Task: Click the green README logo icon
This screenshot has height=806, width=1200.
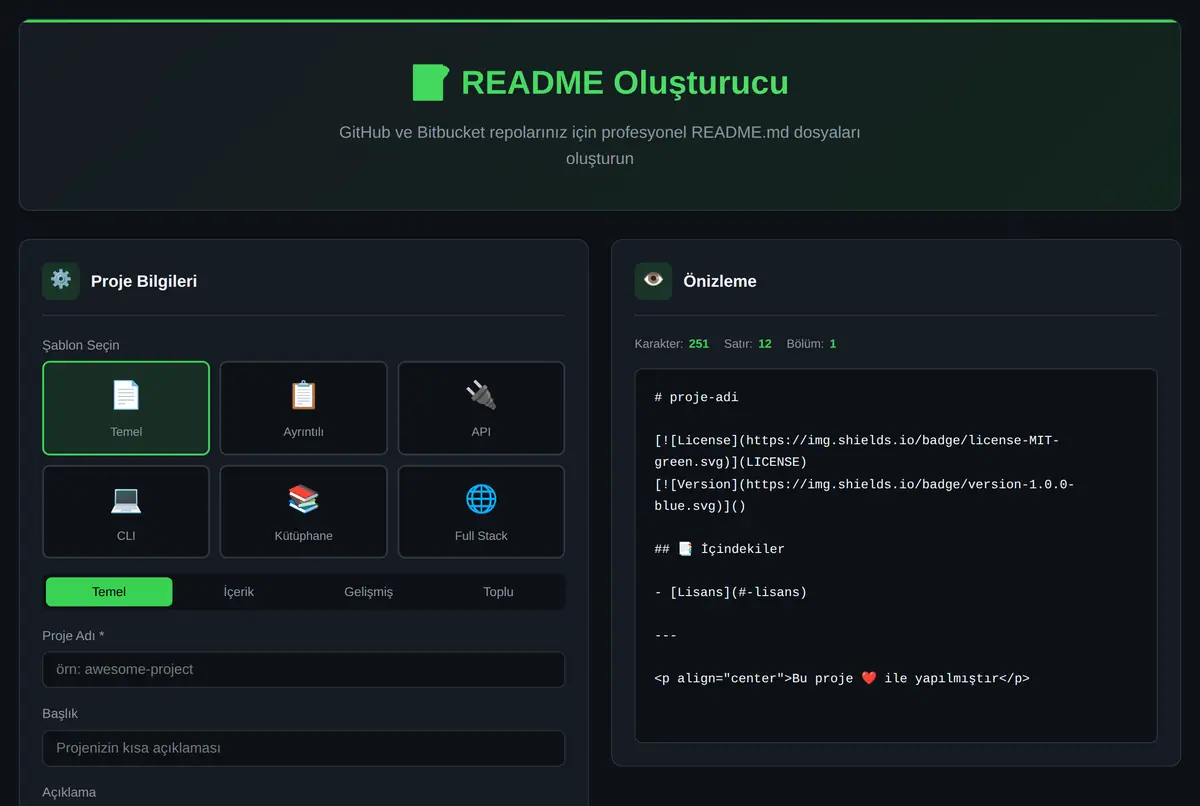Action: tap(430, 82)
